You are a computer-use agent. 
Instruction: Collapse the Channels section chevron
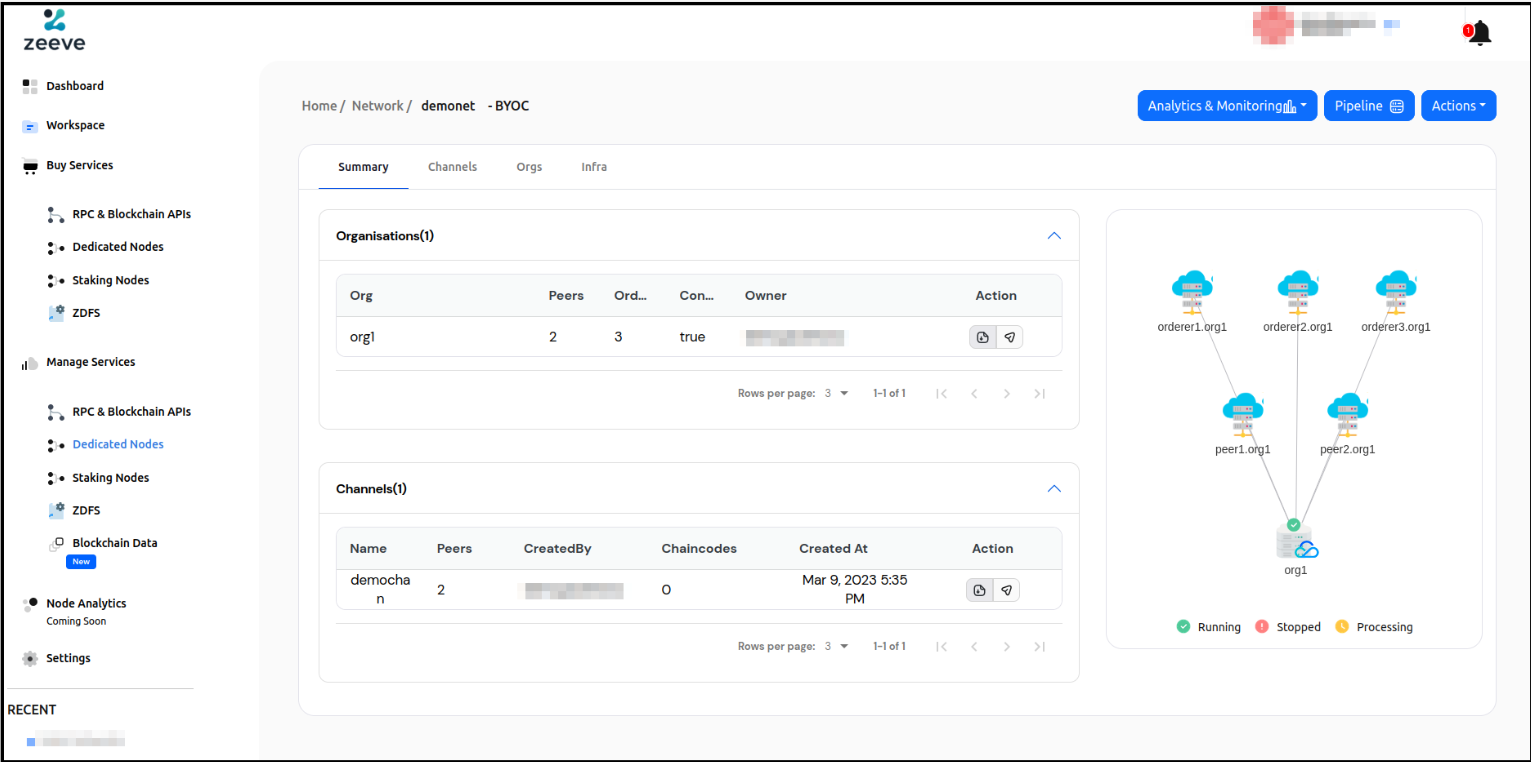tap(1053, 489)
